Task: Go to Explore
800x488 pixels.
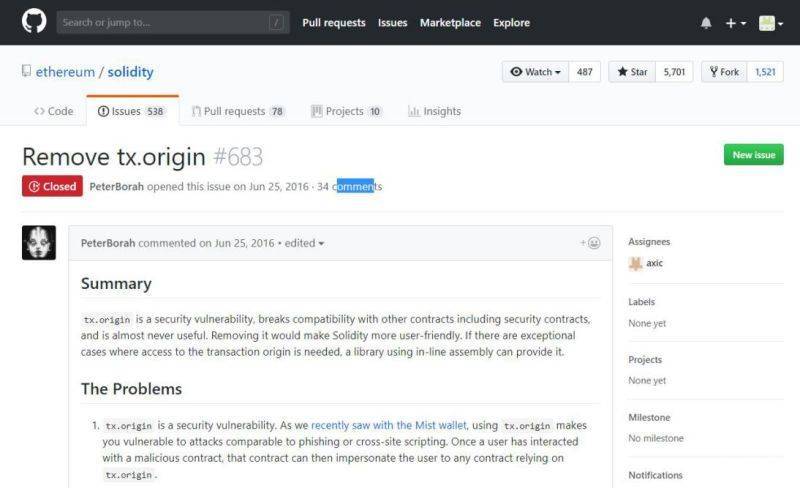Action: [x=511, y=22]
